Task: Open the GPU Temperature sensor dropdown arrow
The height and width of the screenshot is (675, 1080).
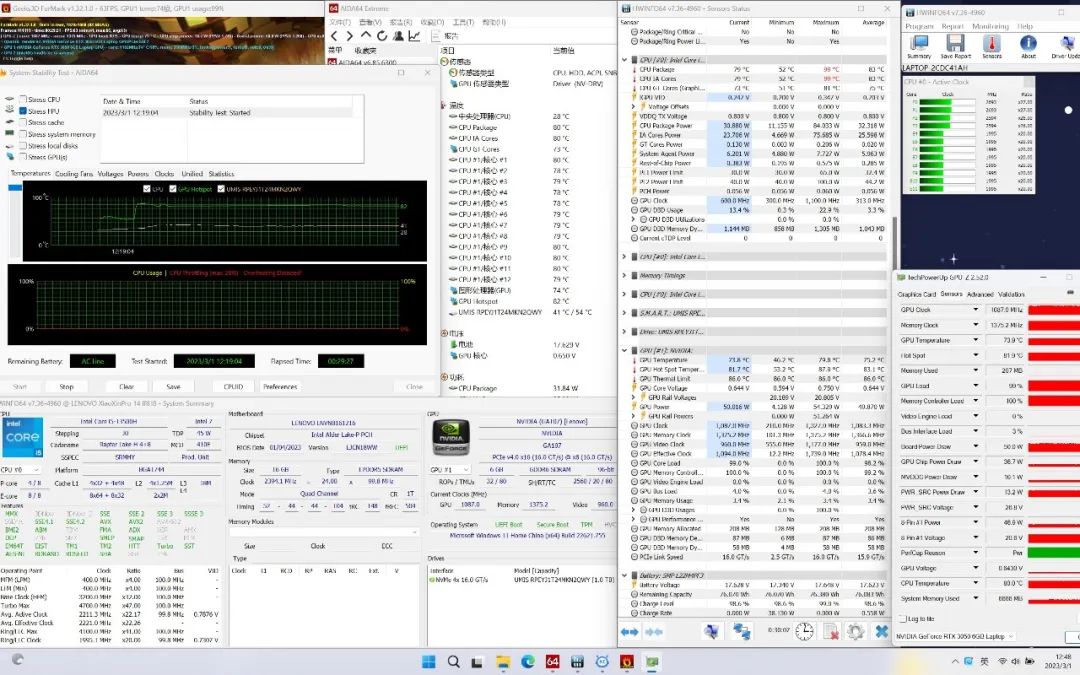Action: pos(976,340)
